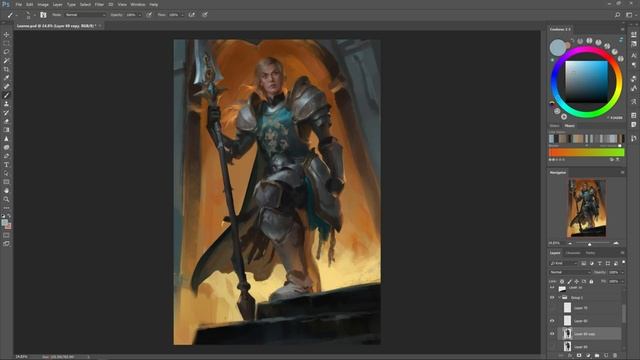640x360 pixels.
Task: Click the new adjustment layer icon
Action: point(588,356)
